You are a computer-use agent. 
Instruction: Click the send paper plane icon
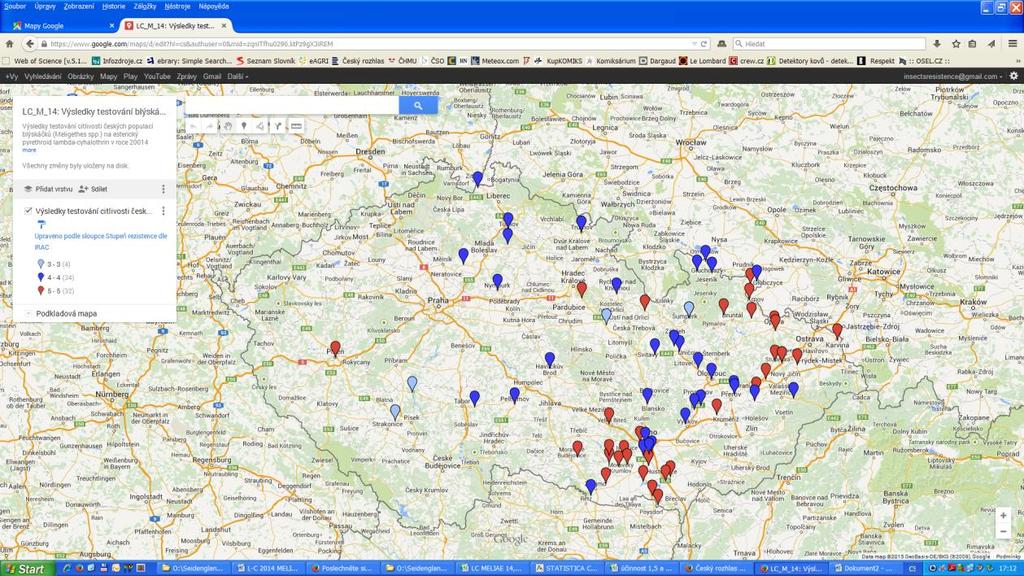coord(991,44)
